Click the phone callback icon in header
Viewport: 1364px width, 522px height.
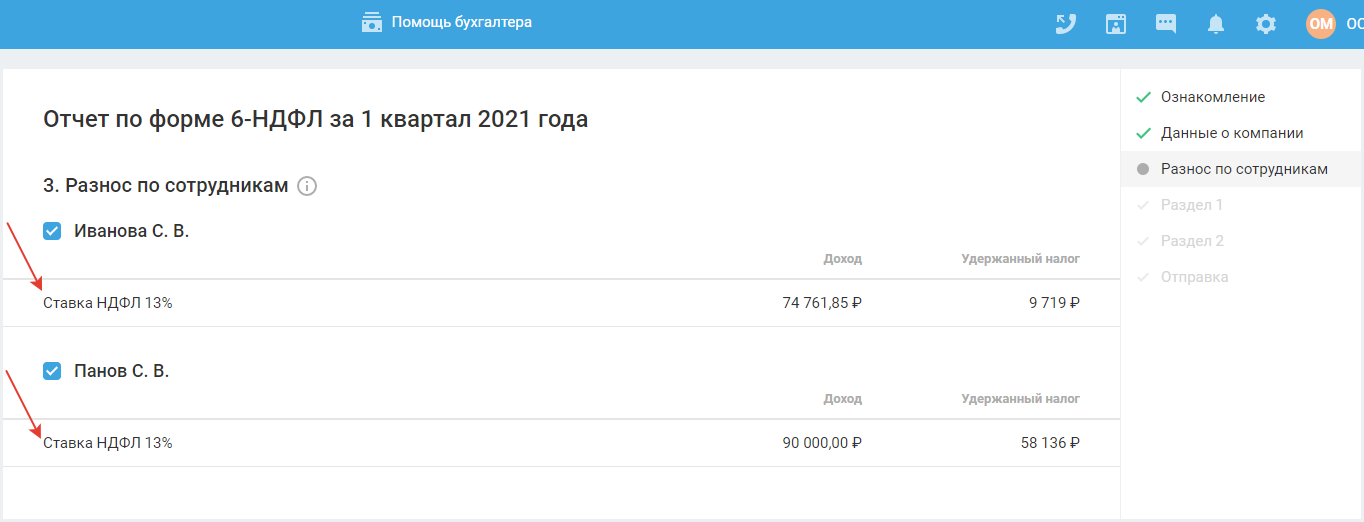click(x=1066, y=23)
